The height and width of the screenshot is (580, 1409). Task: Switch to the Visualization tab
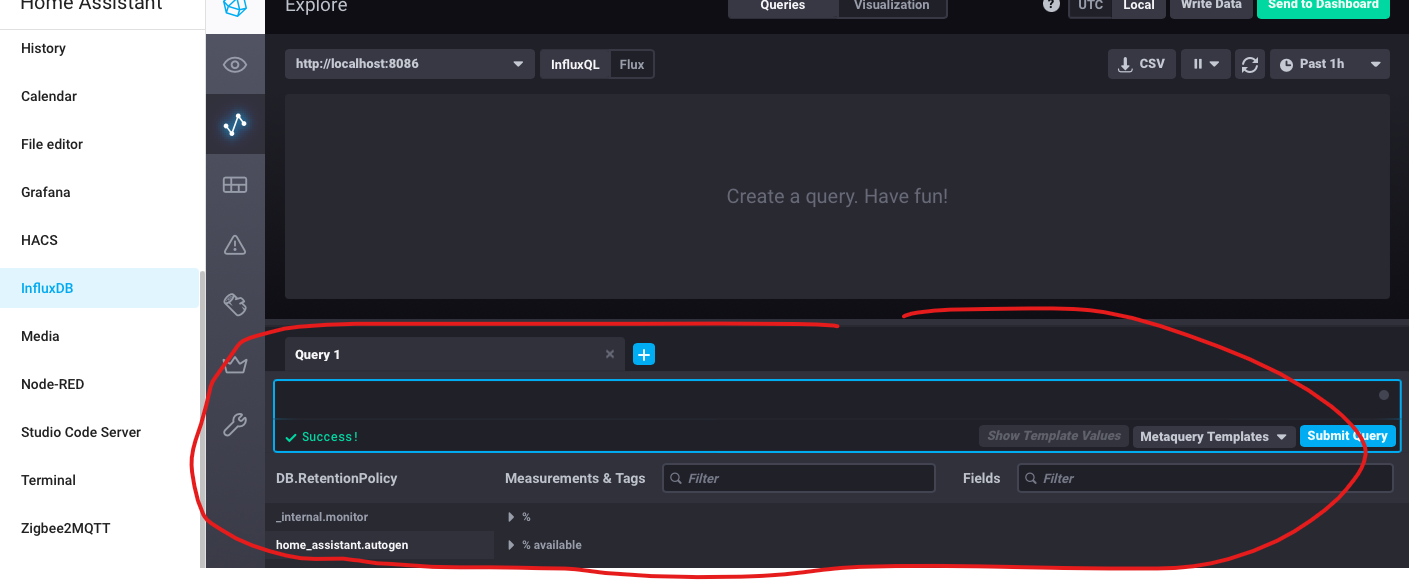(892, 6)
